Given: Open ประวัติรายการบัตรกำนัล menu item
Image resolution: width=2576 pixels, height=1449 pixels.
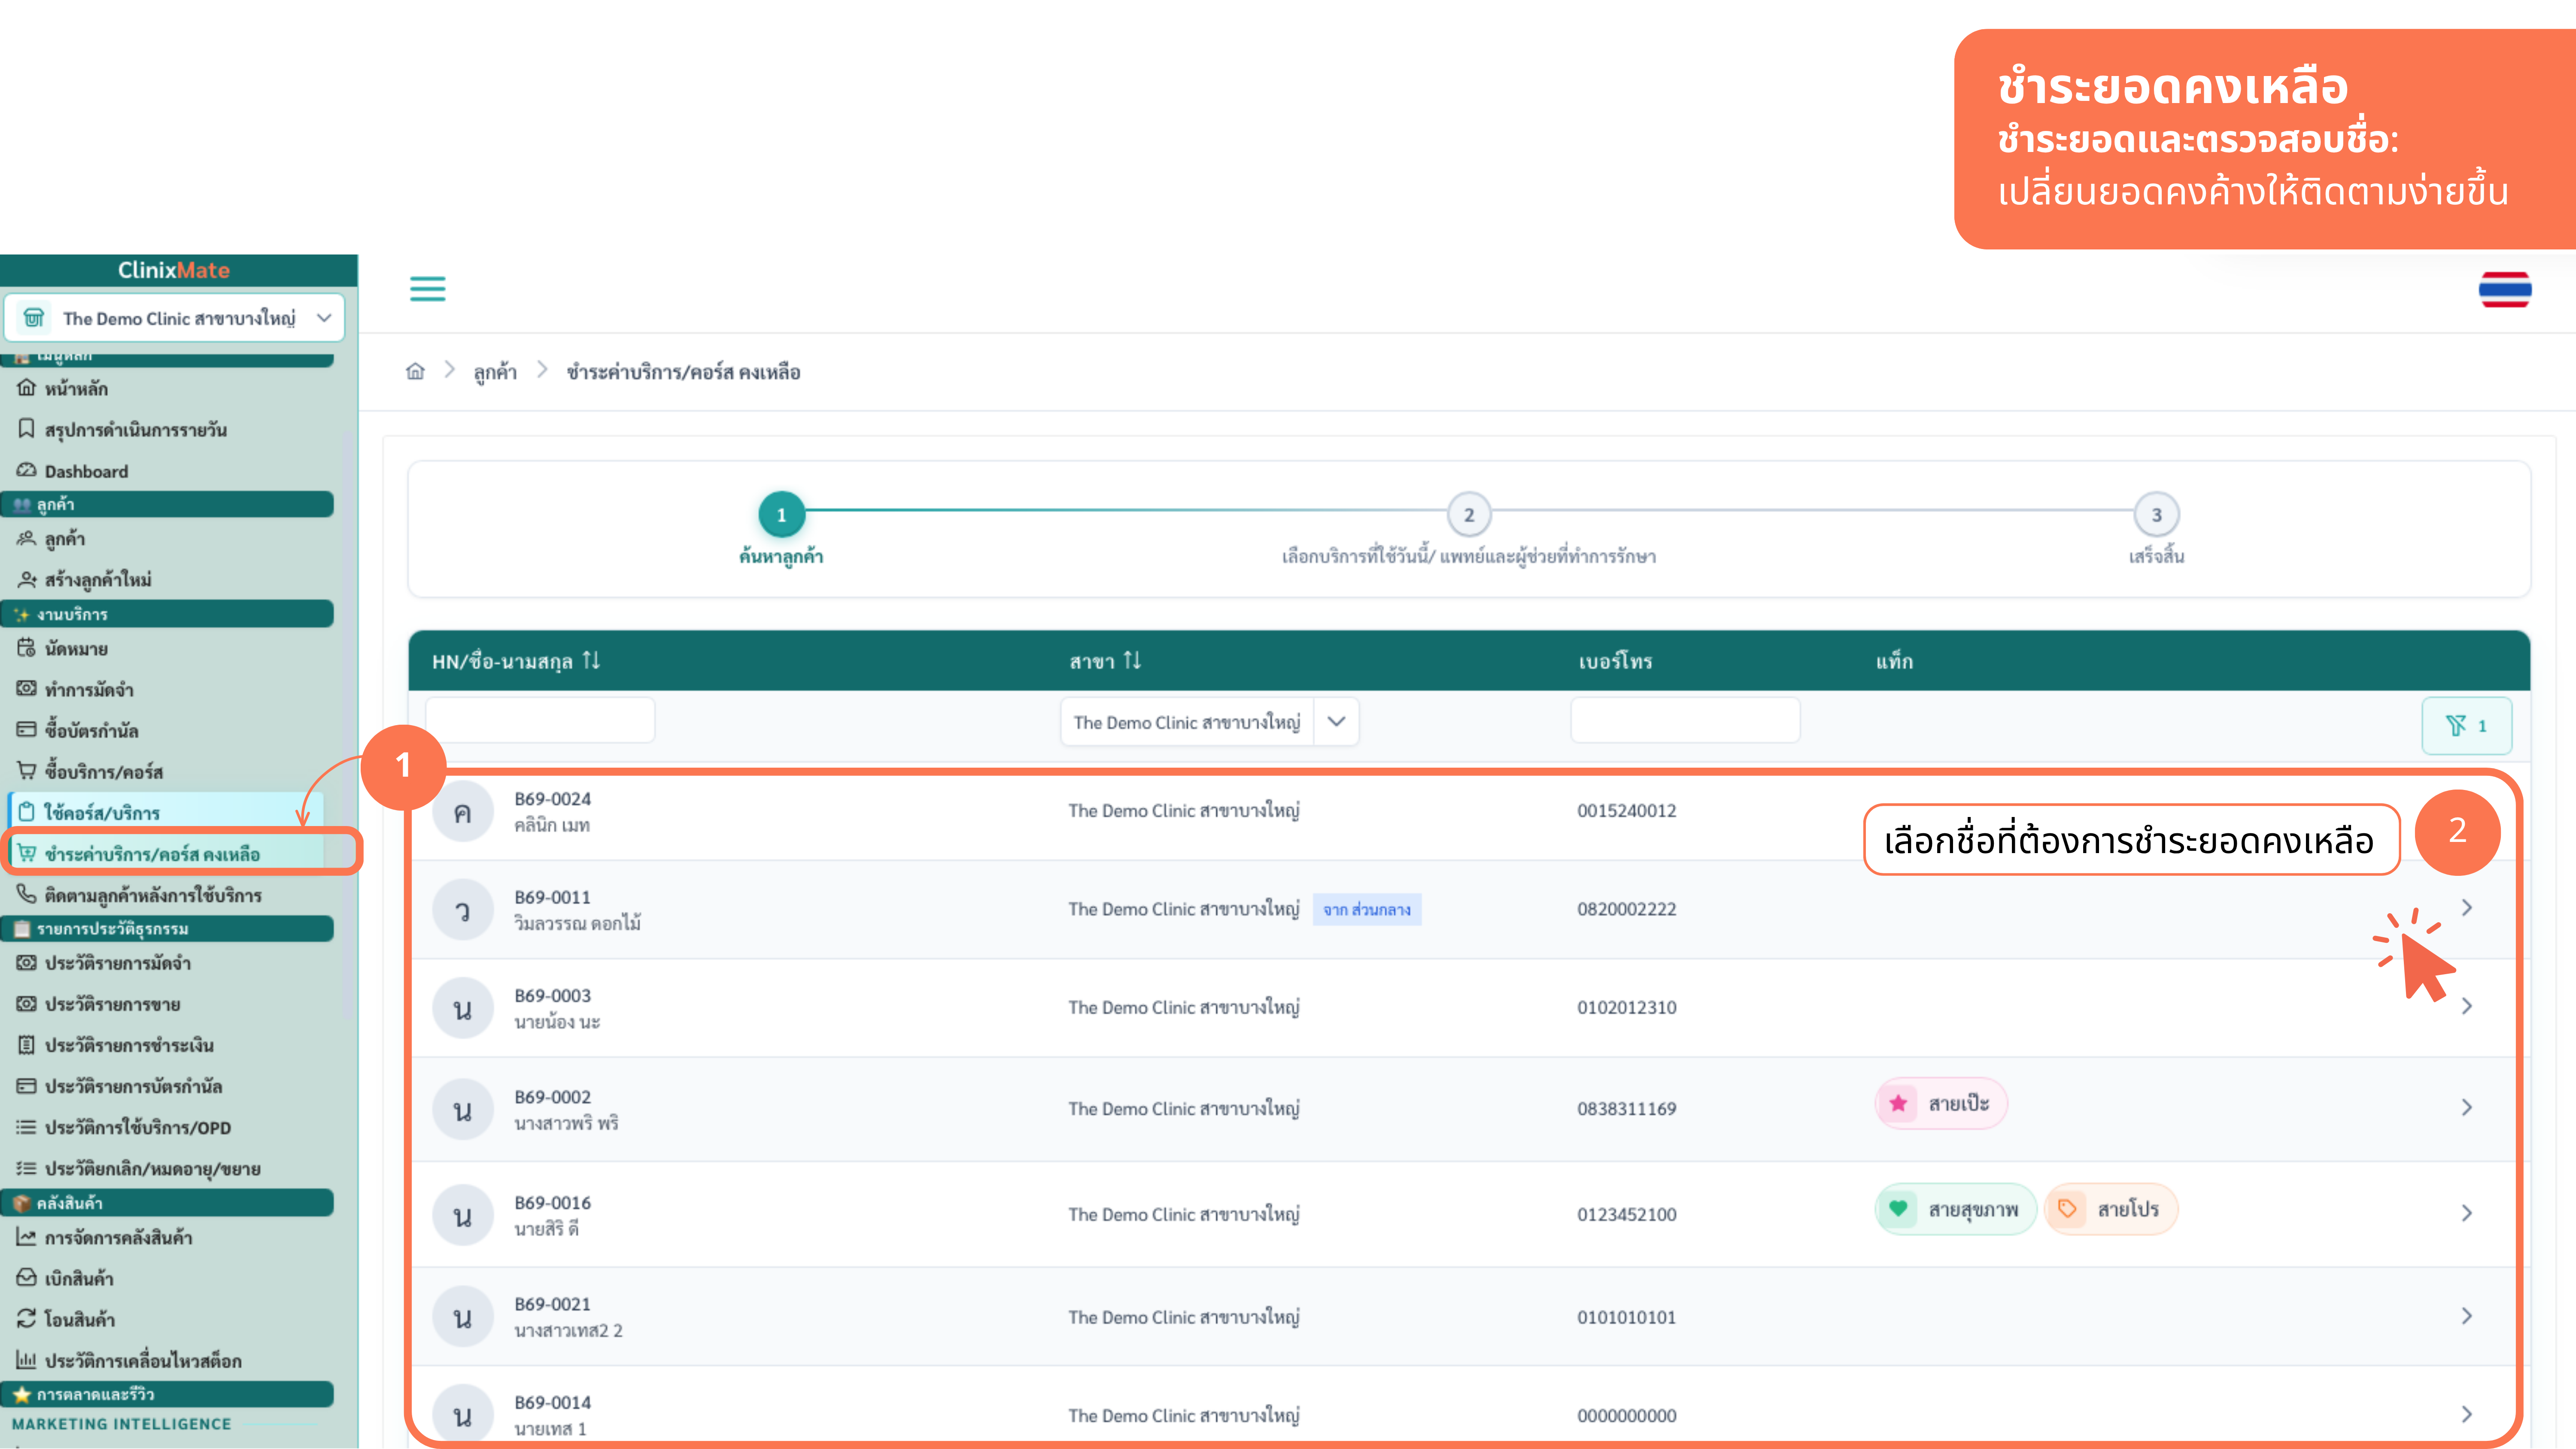Looking at the screenshot, I should click(x=133, y=1086).
